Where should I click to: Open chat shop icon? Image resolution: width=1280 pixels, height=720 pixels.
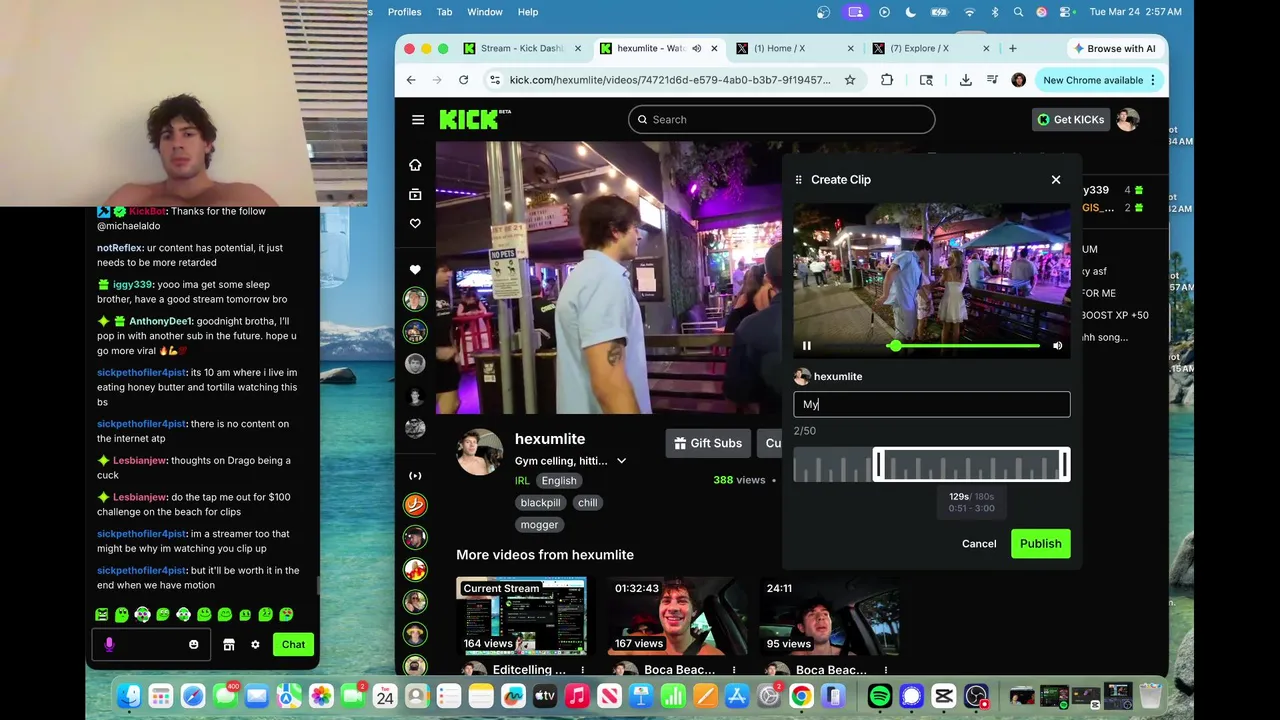tap(229, 645)
